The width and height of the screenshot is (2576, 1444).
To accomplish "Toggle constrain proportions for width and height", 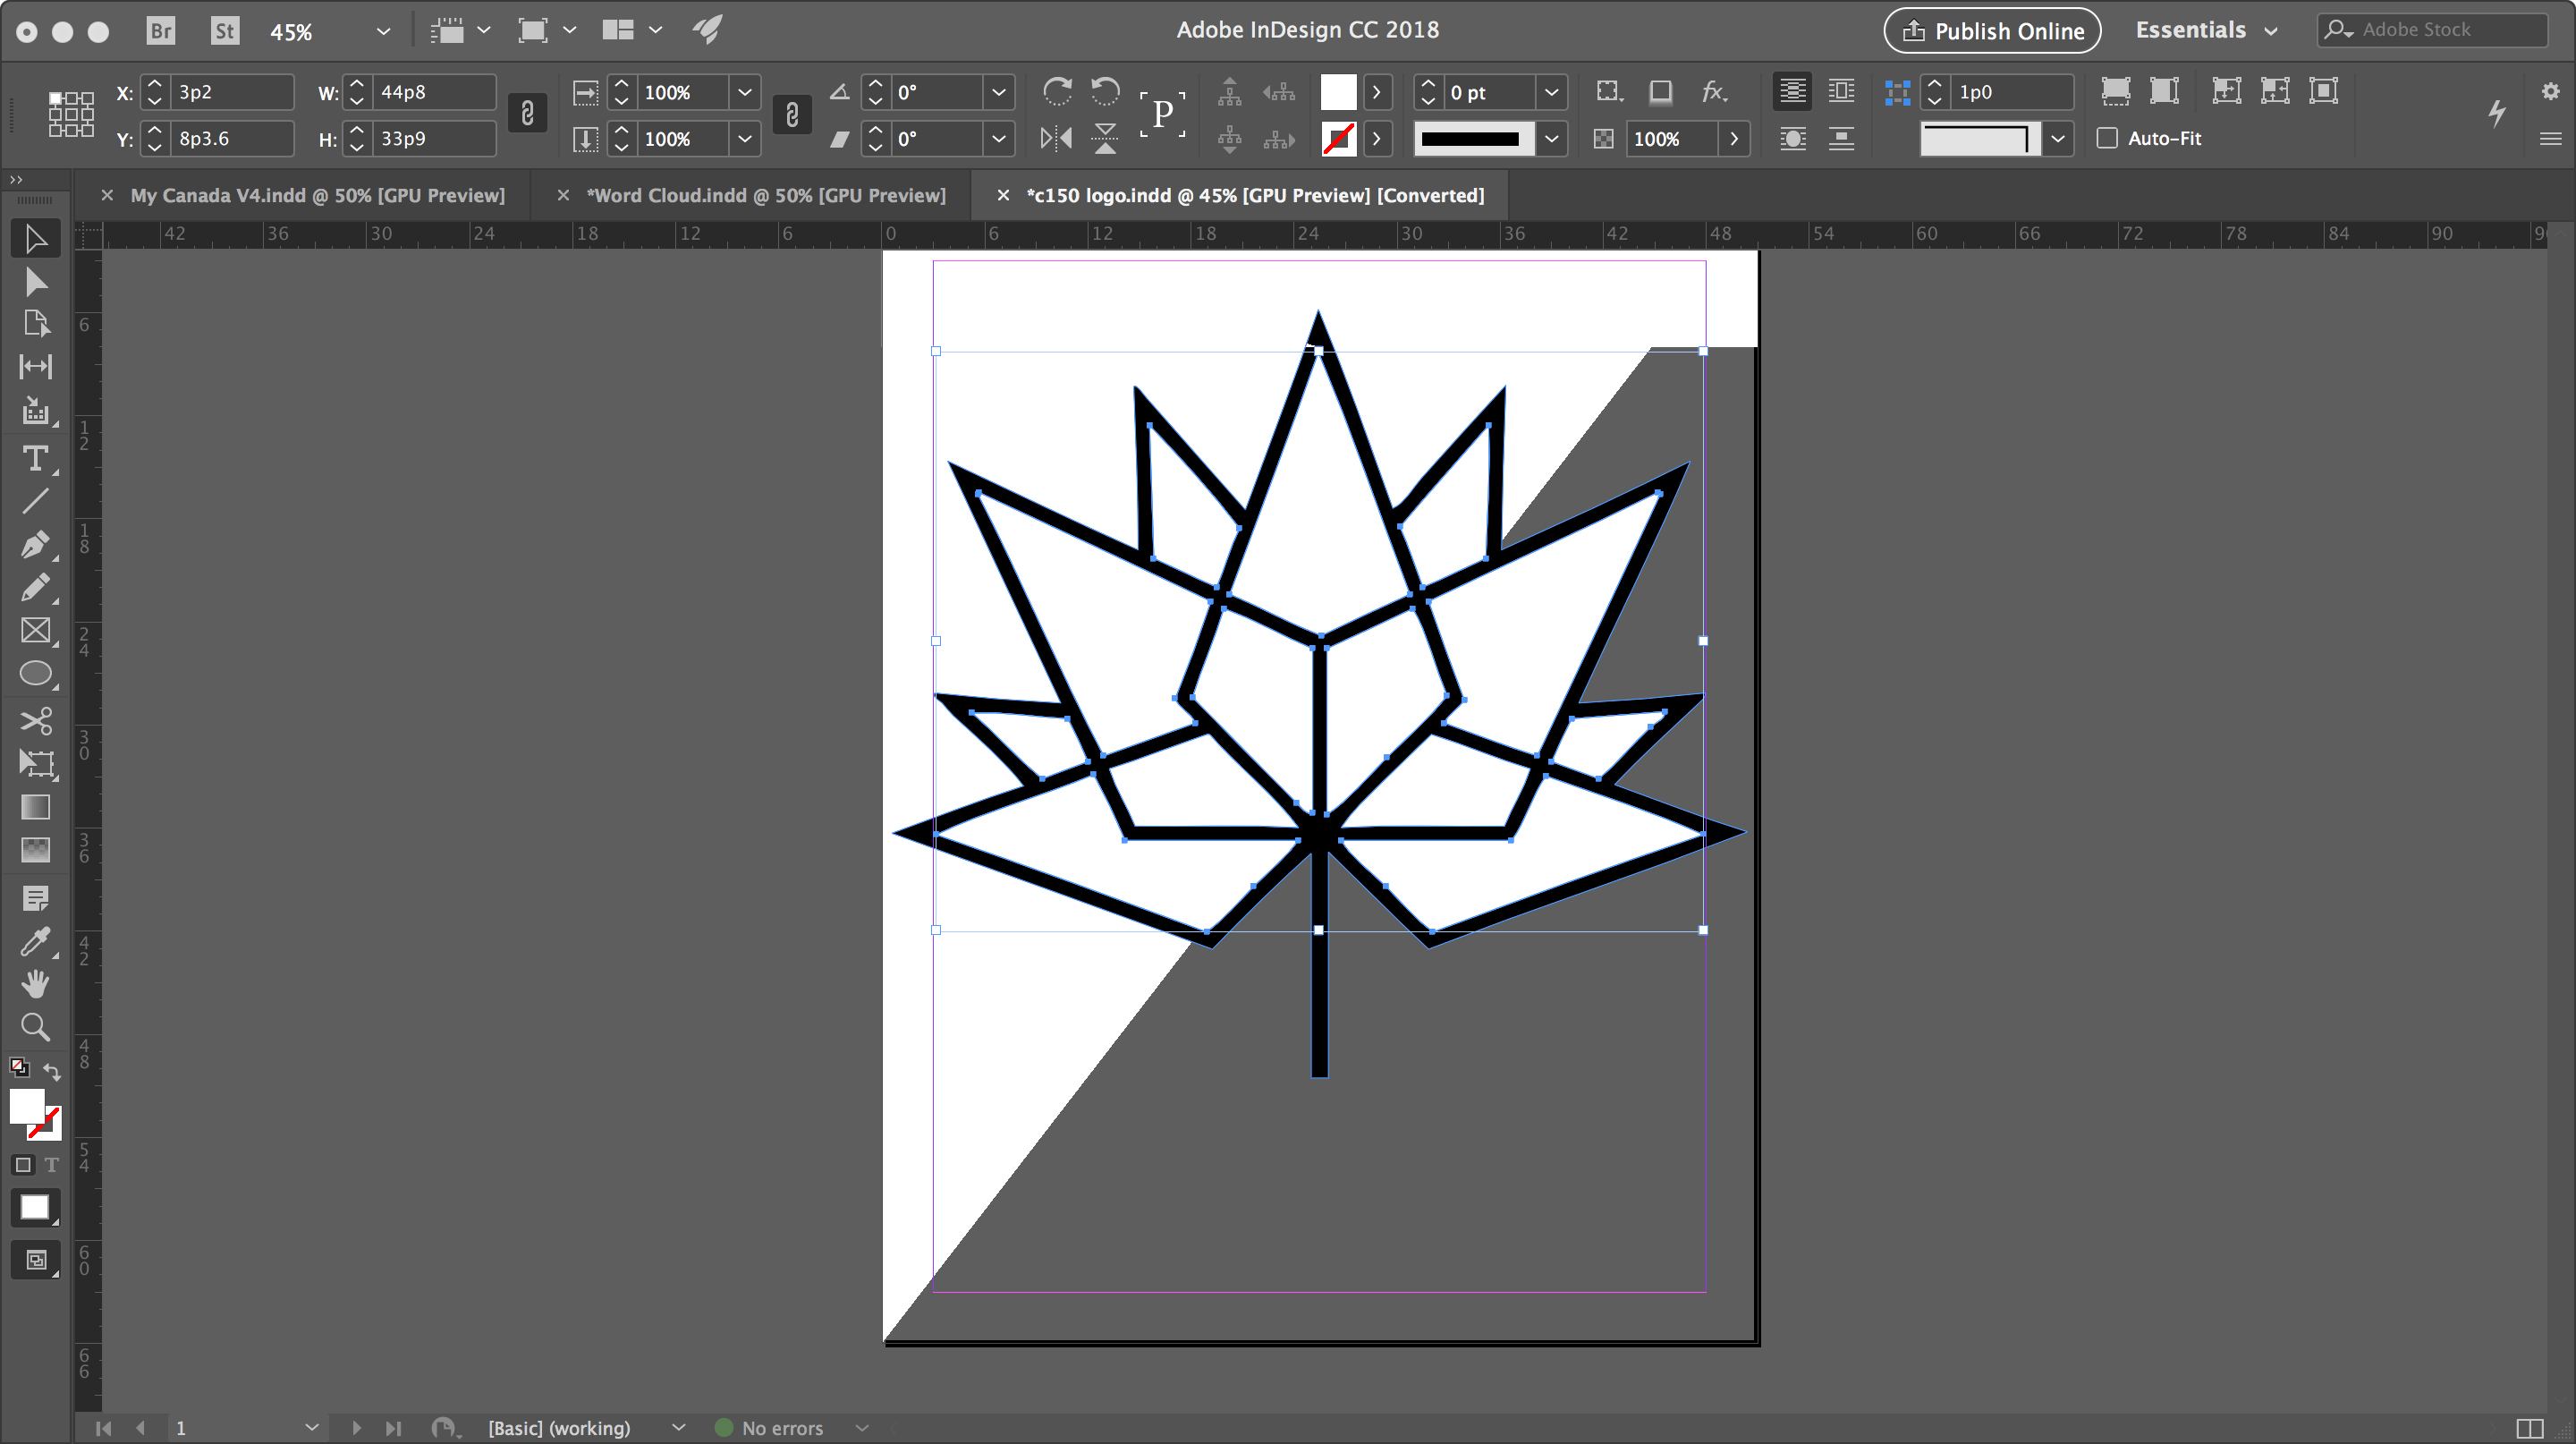I will point(528,113).
